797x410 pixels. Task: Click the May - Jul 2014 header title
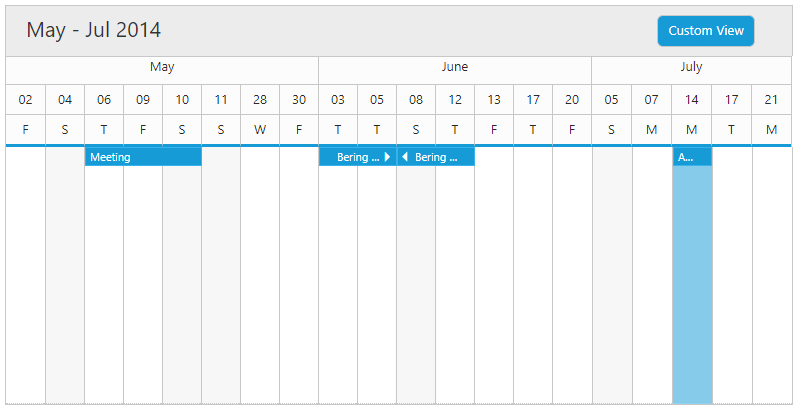coord(94,30)
